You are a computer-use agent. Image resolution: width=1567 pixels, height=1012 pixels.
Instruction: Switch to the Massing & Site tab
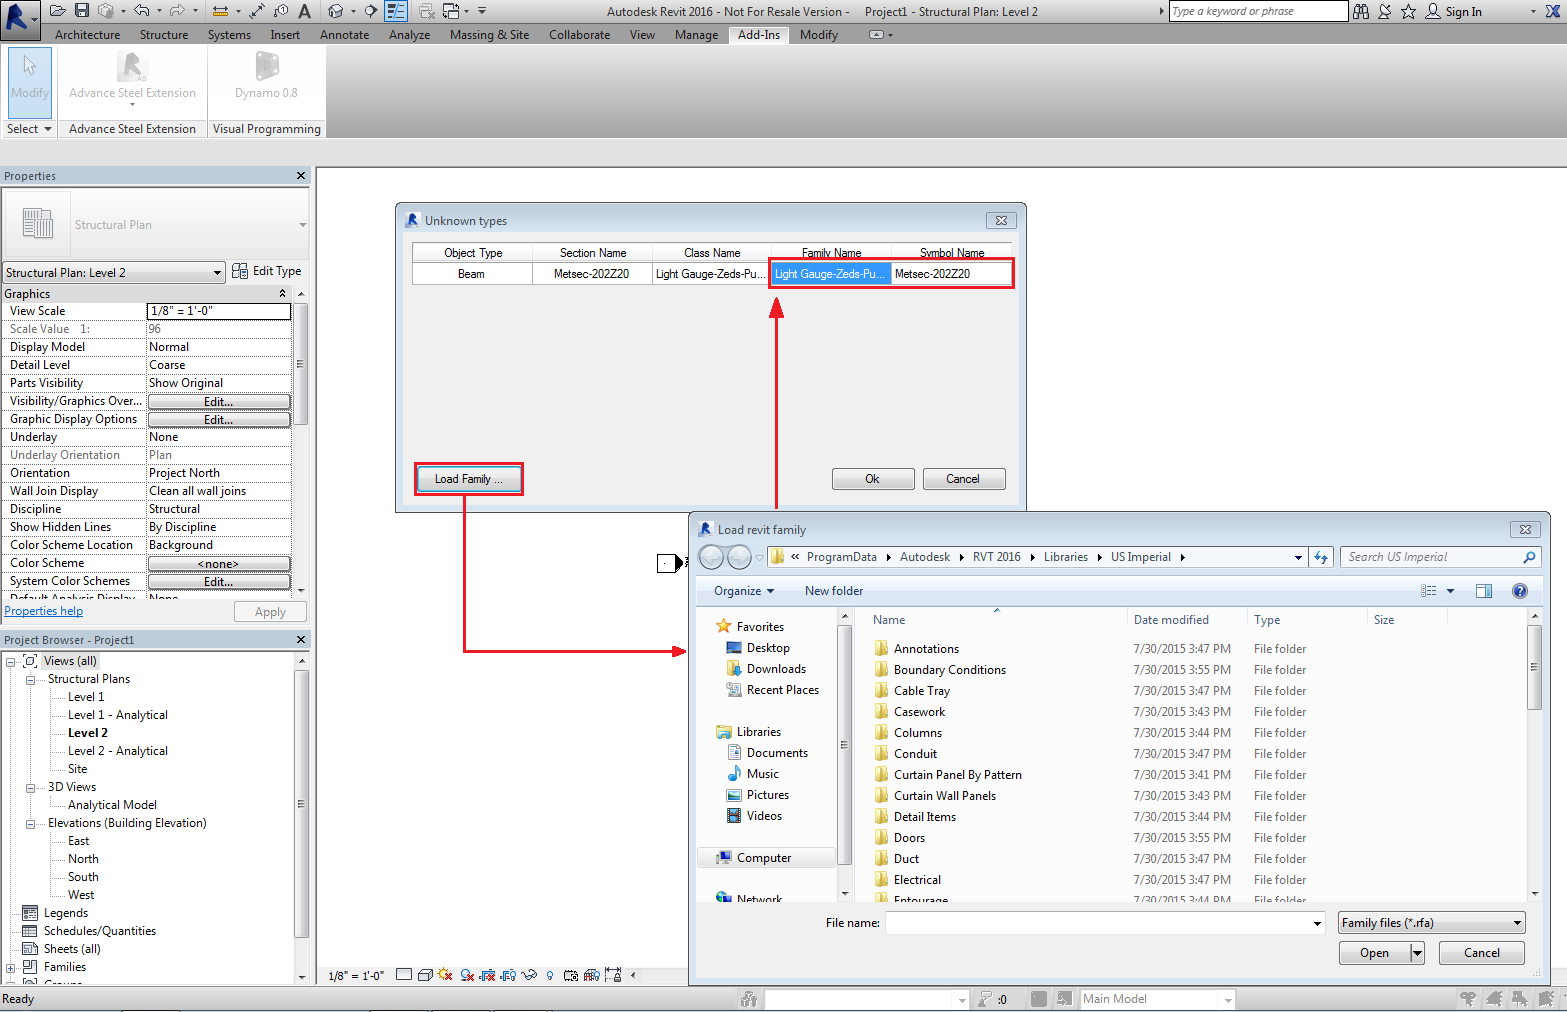tap(489, 35)
